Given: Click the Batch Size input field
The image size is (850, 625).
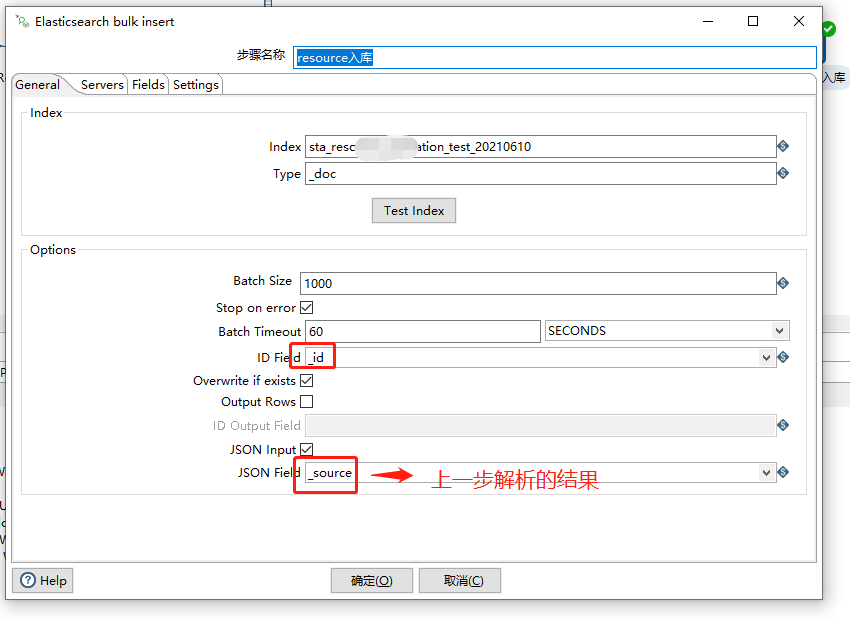Looking at the screenshot, I should click(x=538, y=283).
